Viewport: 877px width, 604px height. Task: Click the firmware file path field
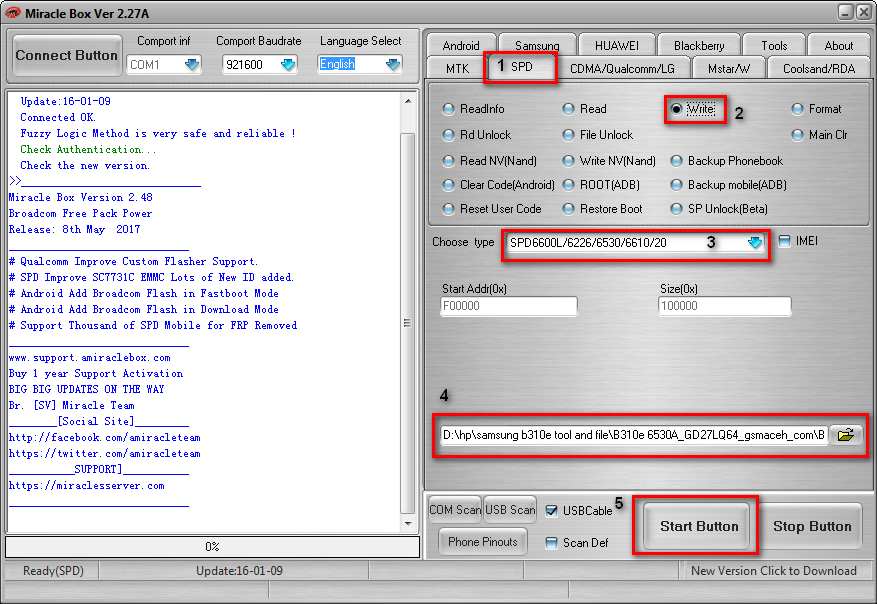pos(634,435)
